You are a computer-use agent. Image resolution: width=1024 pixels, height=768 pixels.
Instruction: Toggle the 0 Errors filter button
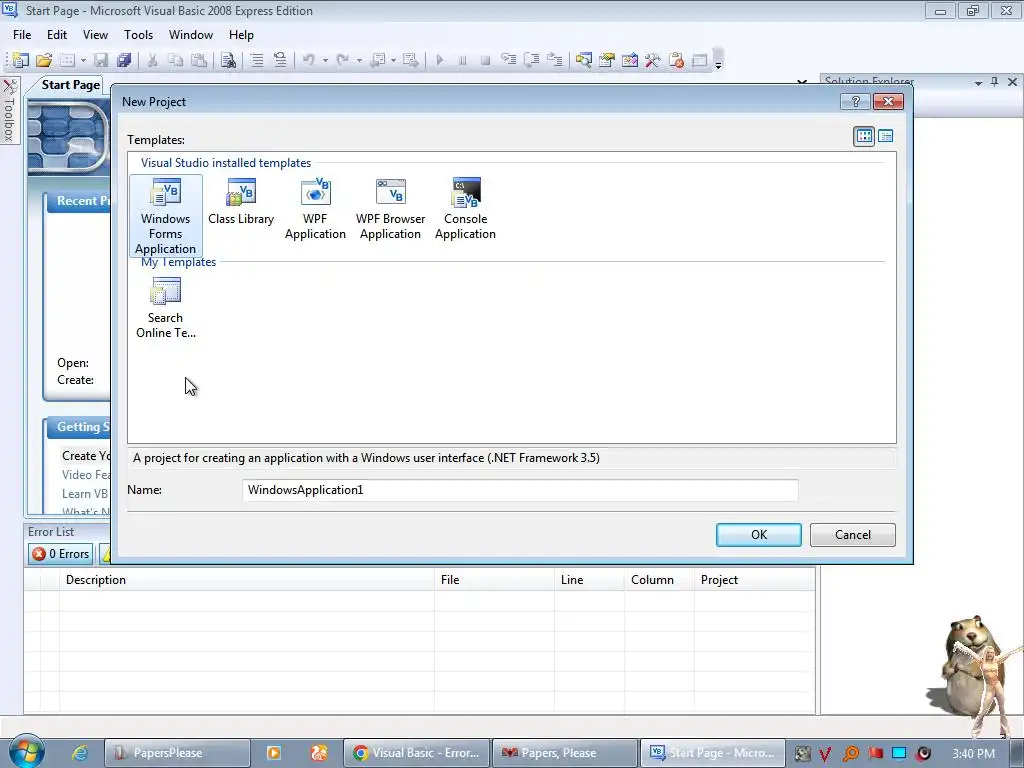pyautogui.click(x=61, y=554)
